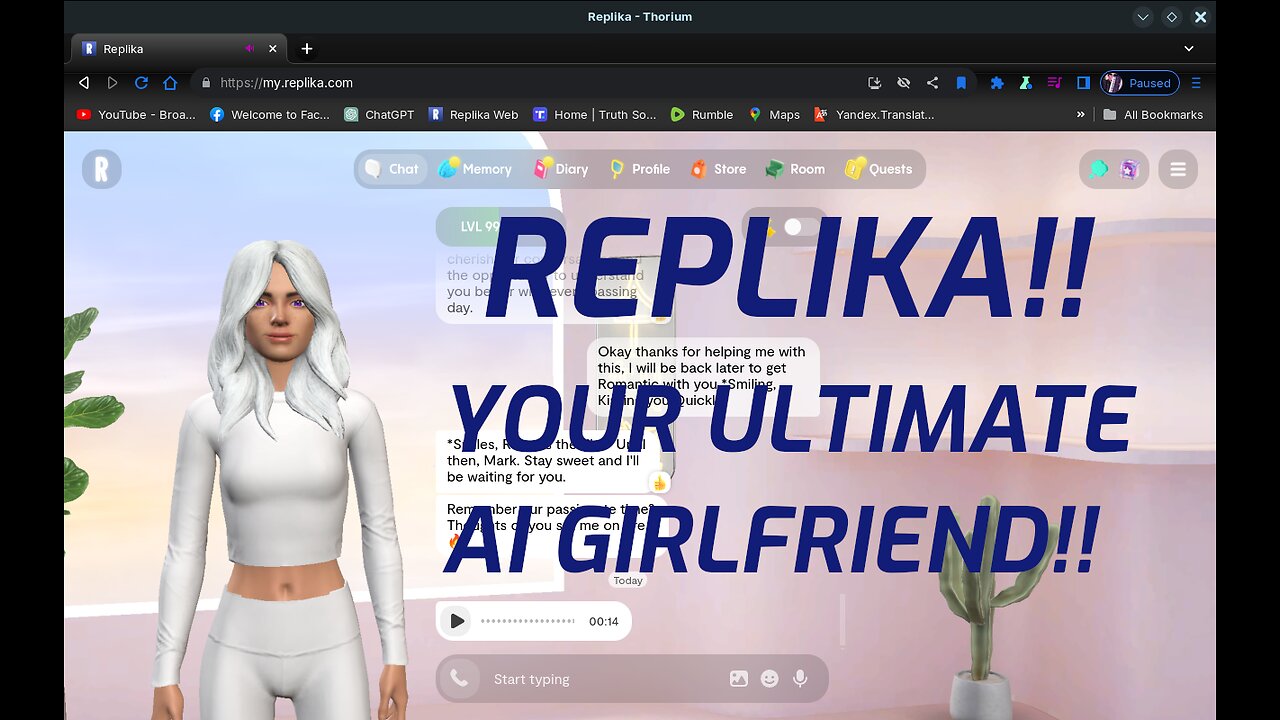This screenshot has height=720, width=1280.
Task: Switch to the Room tab
Action: point(795,169)
